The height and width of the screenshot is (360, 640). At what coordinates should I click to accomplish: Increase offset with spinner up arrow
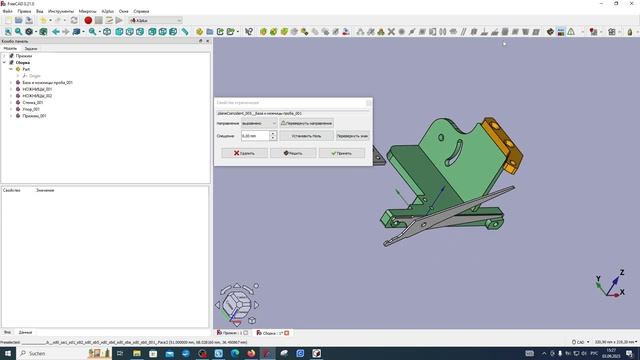[273, 133]
